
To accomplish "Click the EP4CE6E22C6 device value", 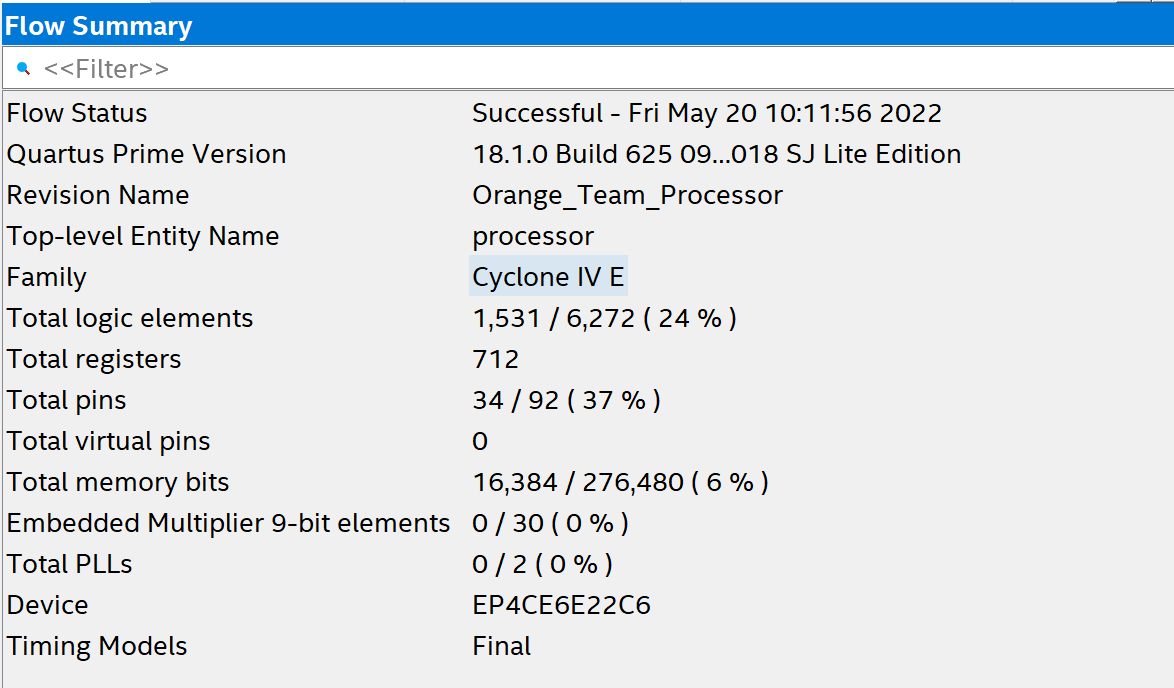I will pyautogui.click(x=562, y=605).
